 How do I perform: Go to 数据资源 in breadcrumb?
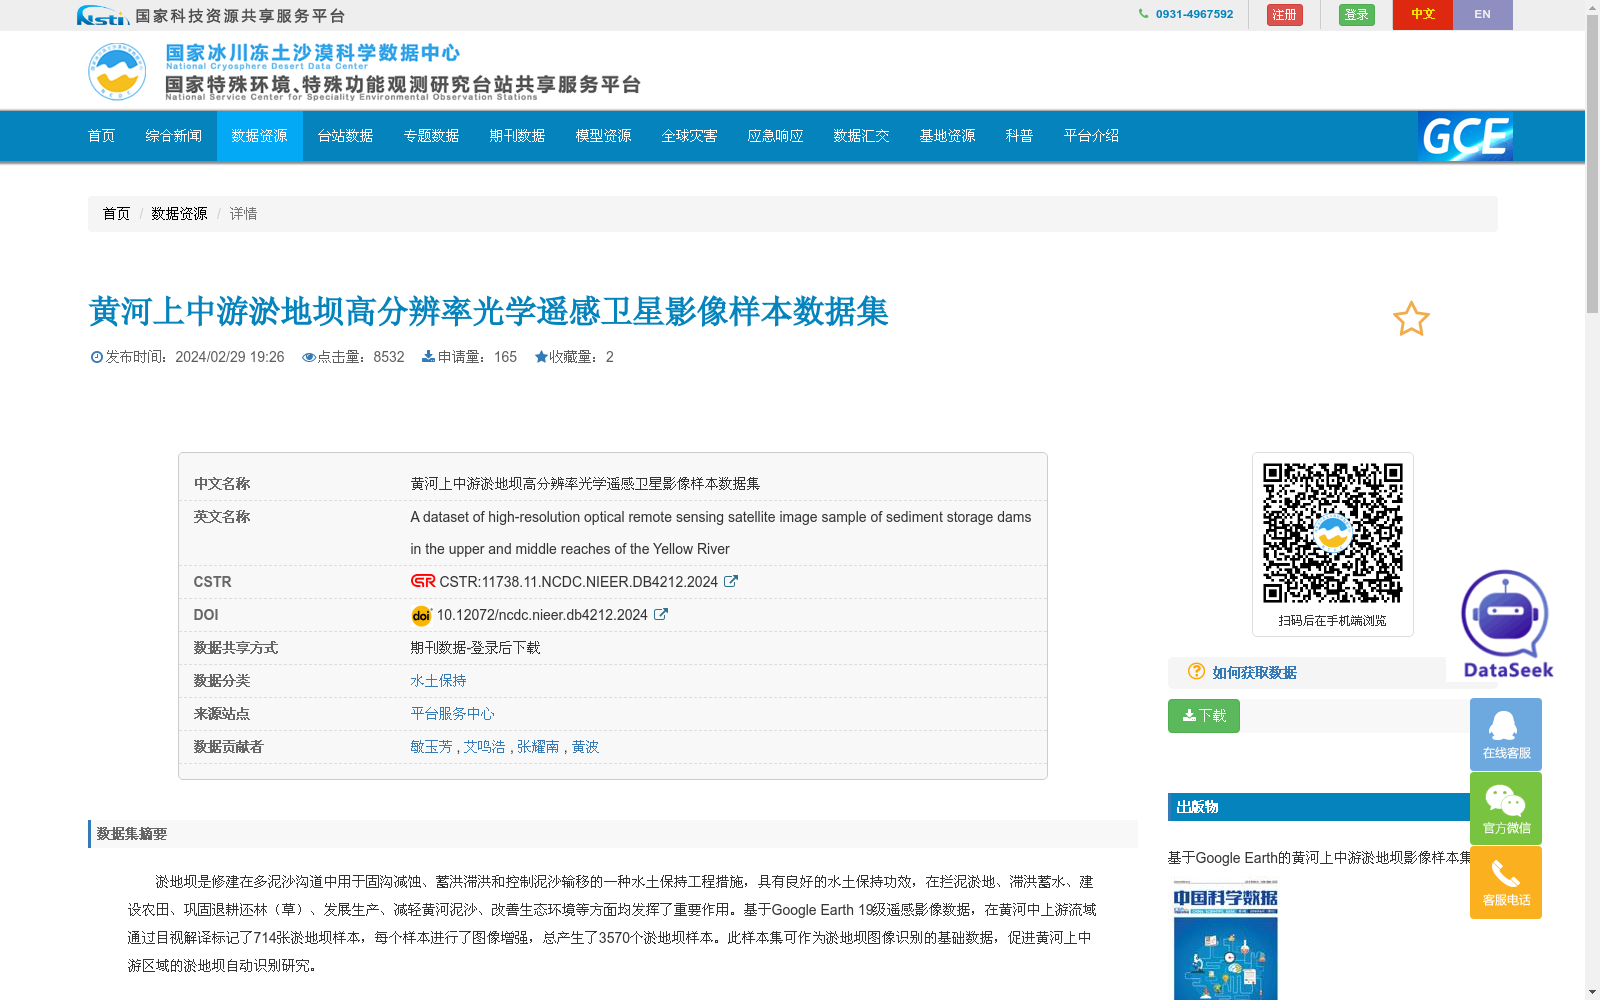pyautogui.click(x=180, y=214)
